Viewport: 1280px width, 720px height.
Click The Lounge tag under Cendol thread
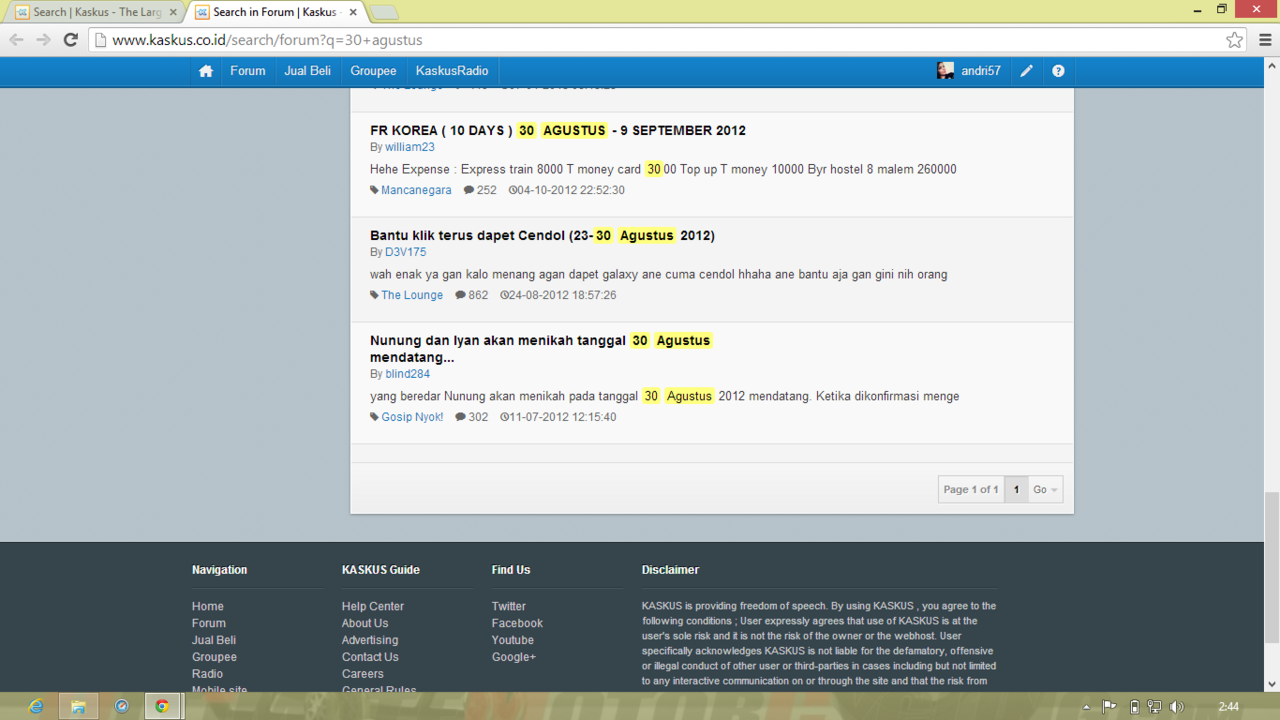412,295
